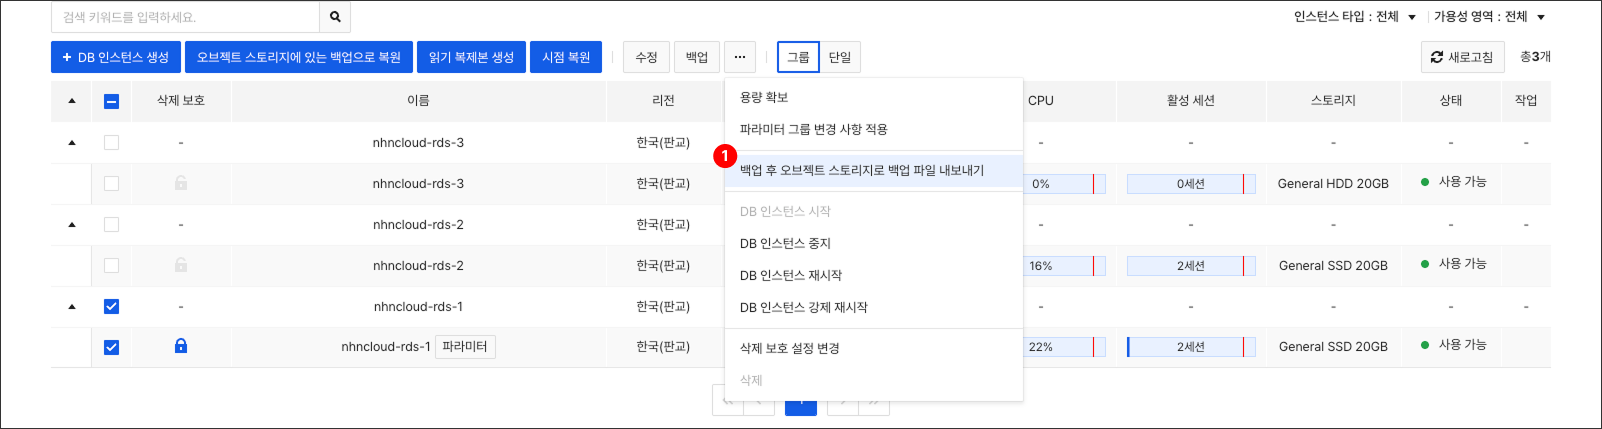Click the 22% CPU usage bar

pos(1065,347)
